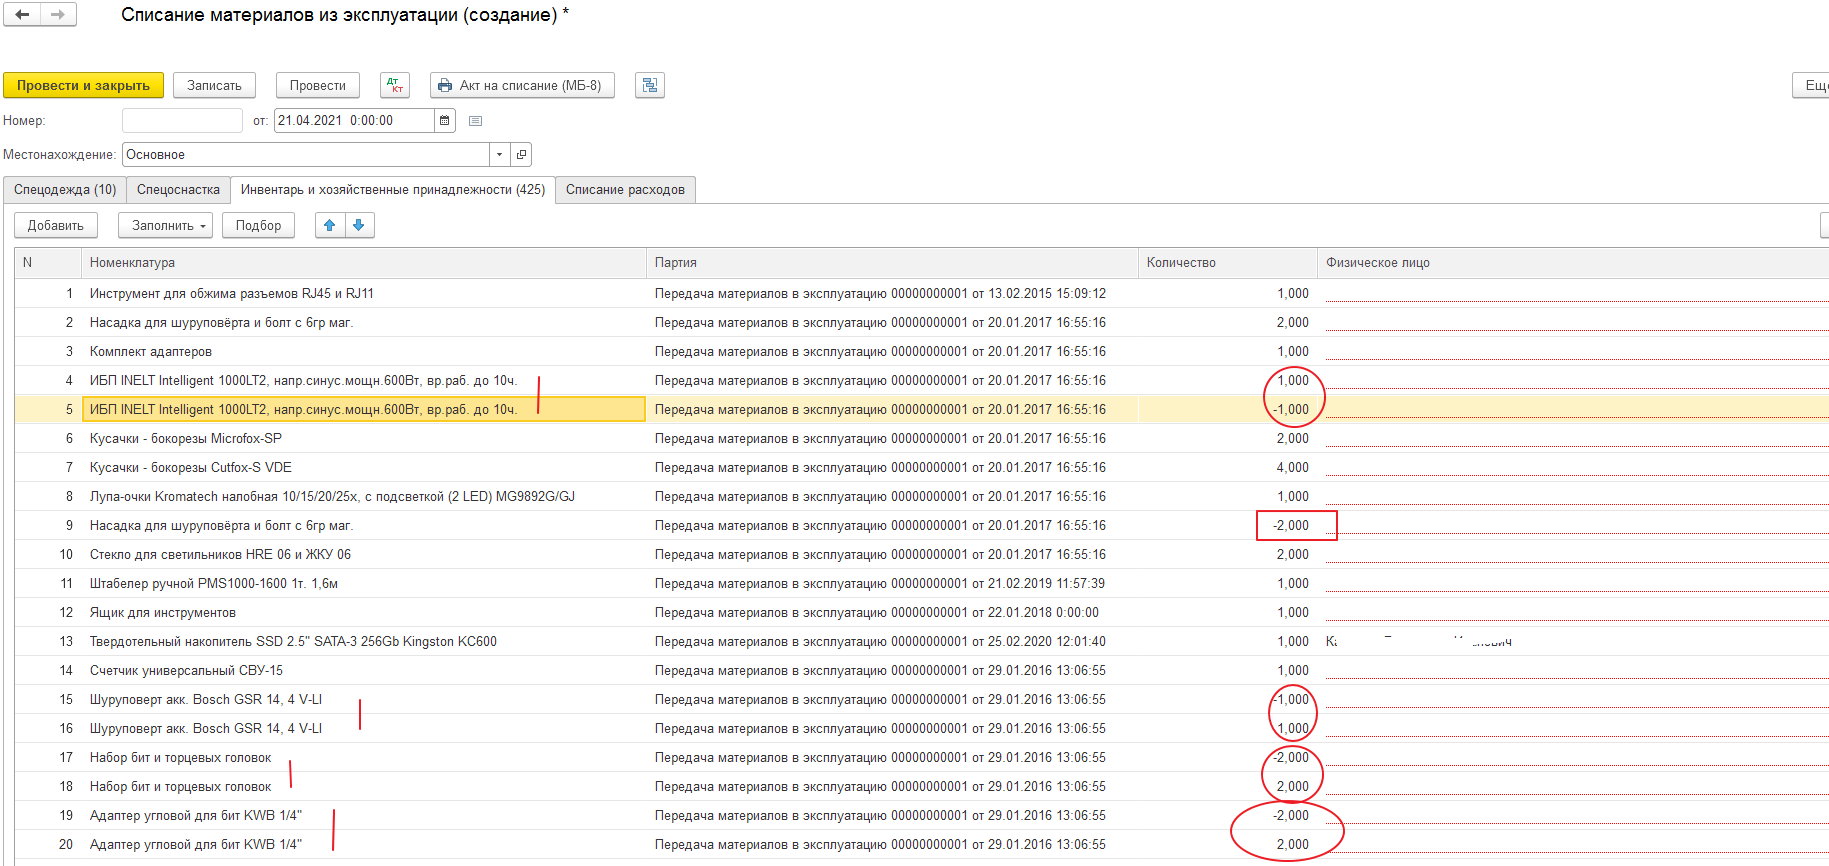The image size is (1829, 866).
Task: Select row 18 Набор бит и торцевых головок
Action: [x=922, y=787]
